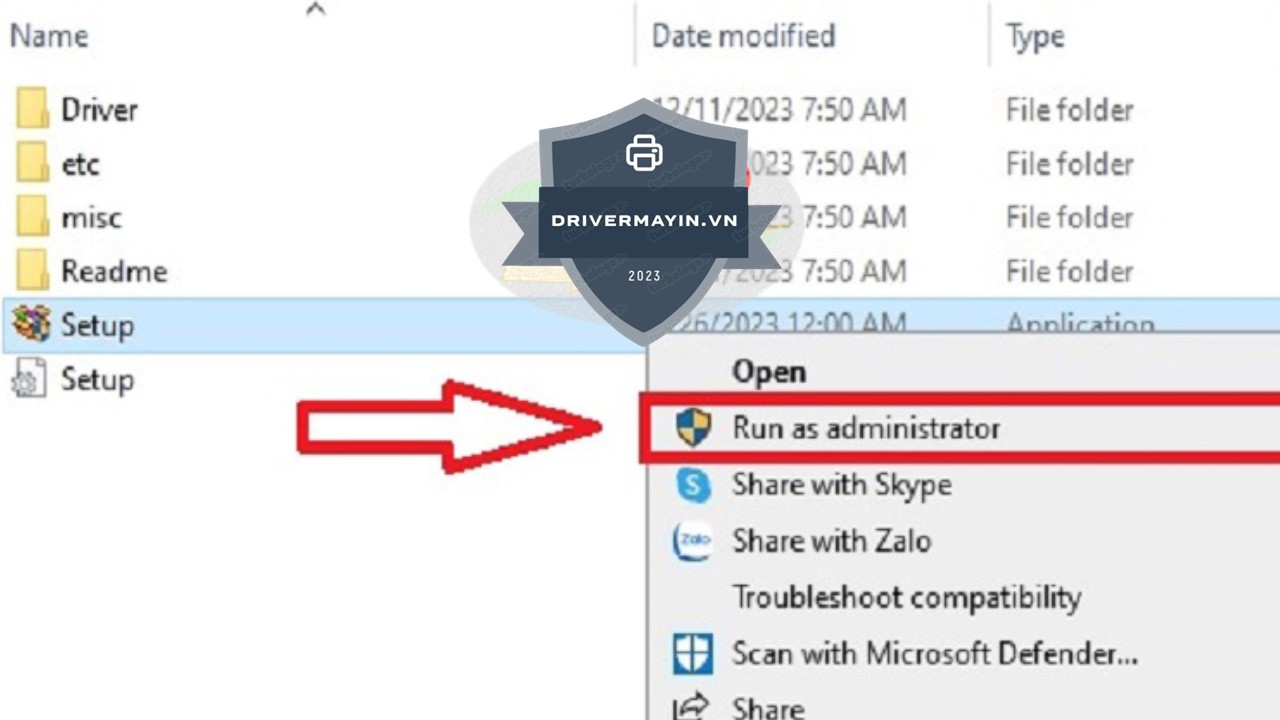This screenshot has width=1280, height=720.
Task: Click the Skype icon in context menu
Action: coord(693,485)
